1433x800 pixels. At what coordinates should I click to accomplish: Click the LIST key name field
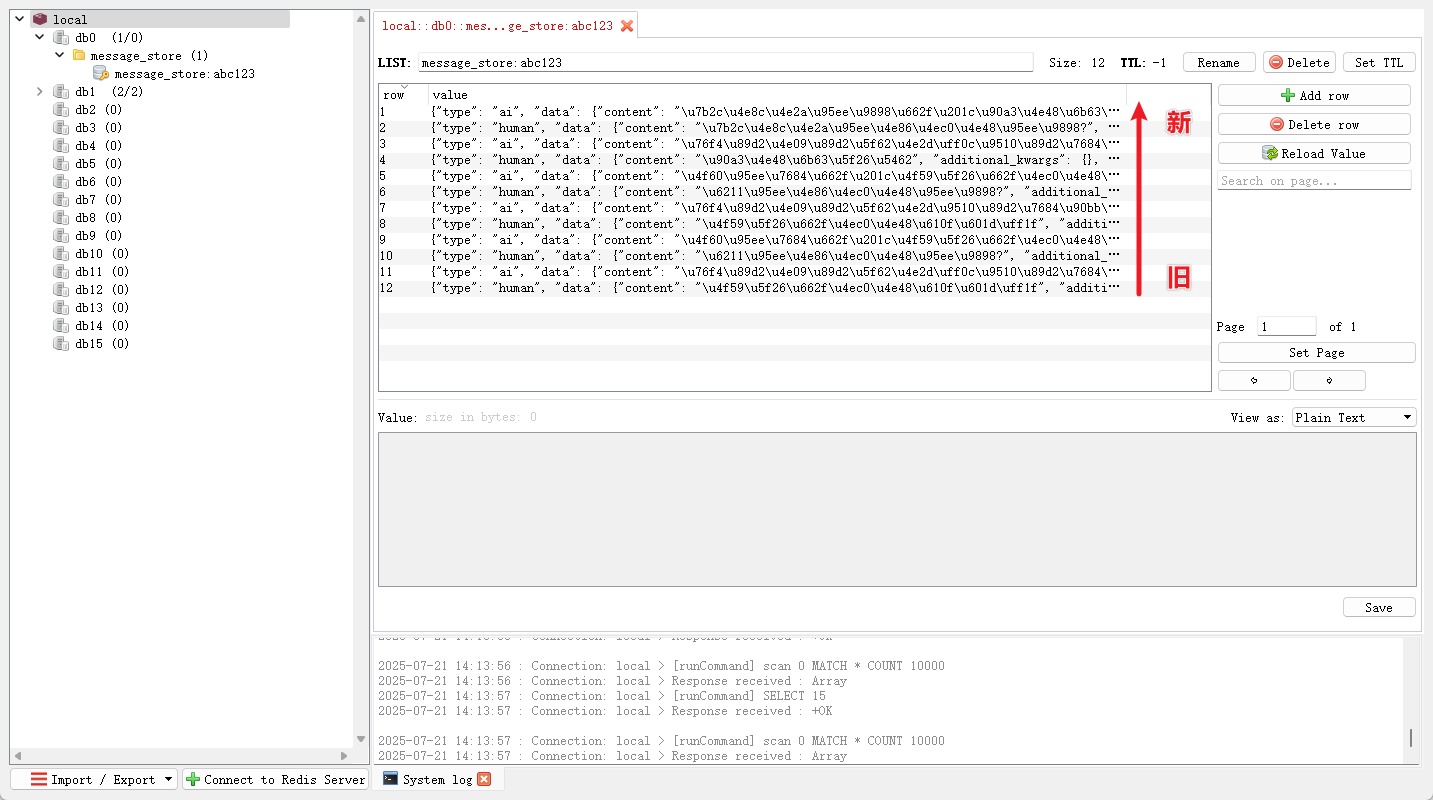(725, 62)
